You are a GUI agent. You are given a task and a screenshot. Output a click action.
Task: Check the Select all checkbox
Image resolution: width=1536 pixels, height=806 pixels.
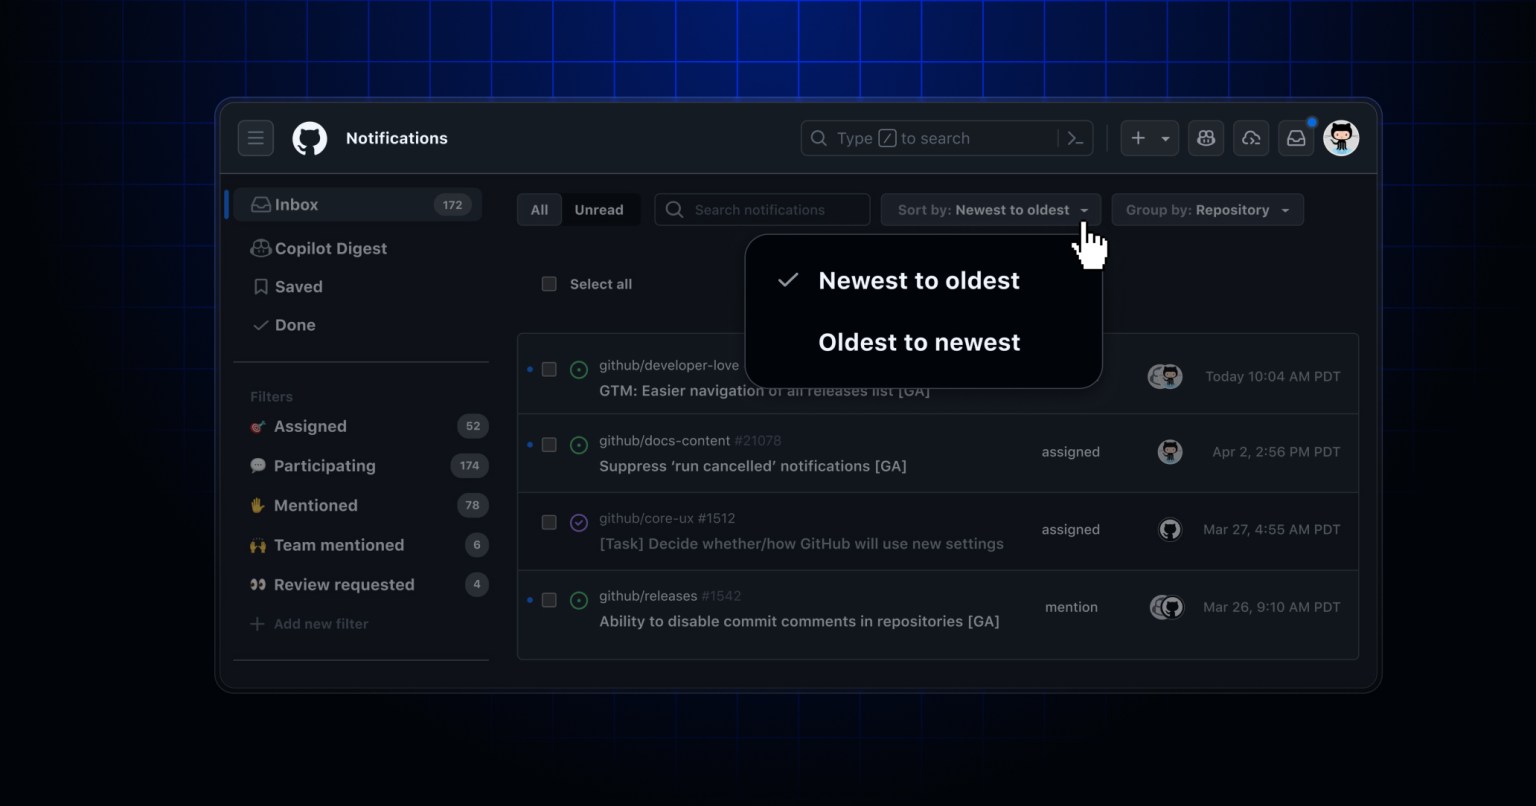549,284
